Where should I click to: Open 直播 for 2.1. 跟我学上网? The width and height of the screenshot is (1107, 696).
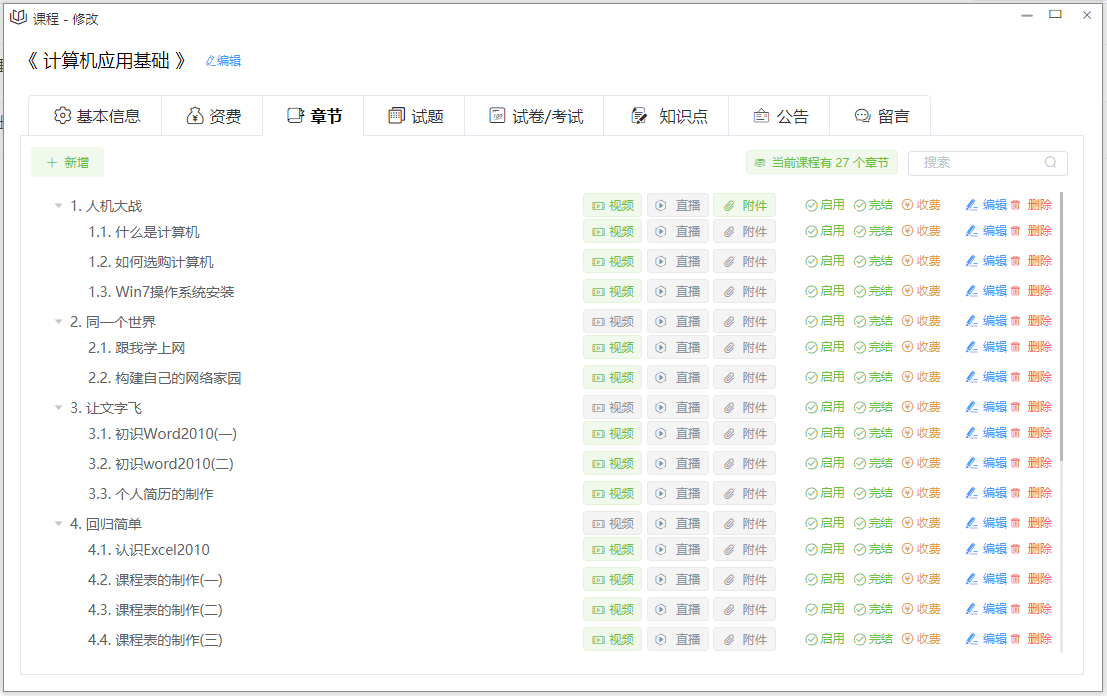point(678,347)
